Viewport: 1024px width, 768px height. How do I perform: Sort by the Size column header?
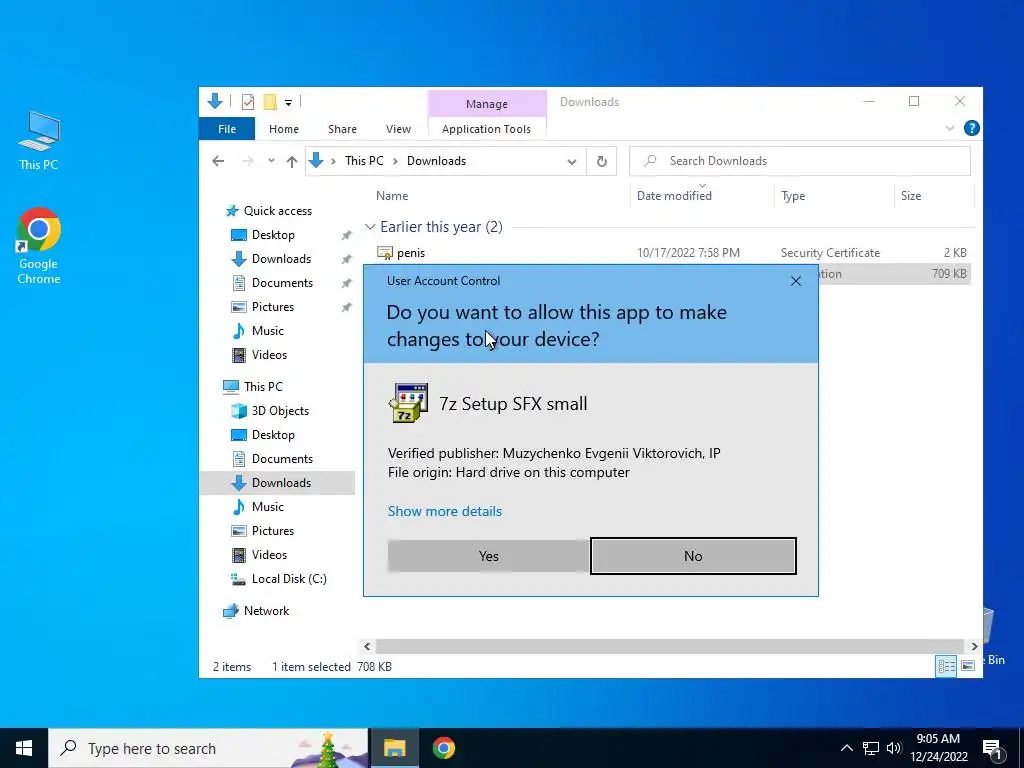coord(910,196)
